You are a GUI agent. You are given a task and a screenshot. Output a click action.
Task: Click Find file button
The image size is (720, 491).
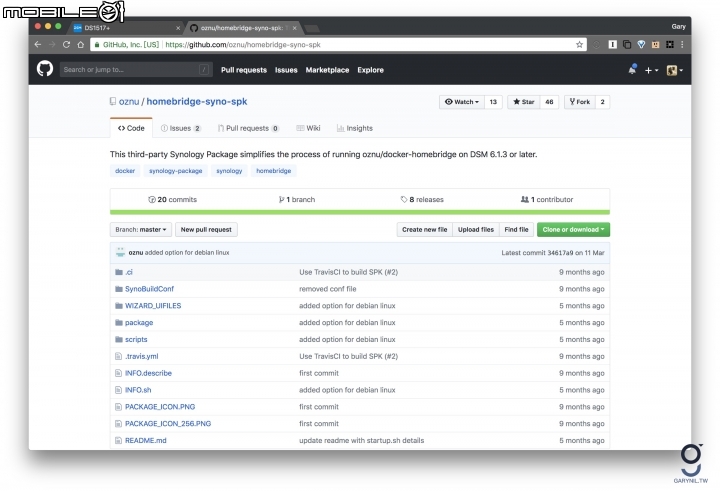[x=516, y=230]
